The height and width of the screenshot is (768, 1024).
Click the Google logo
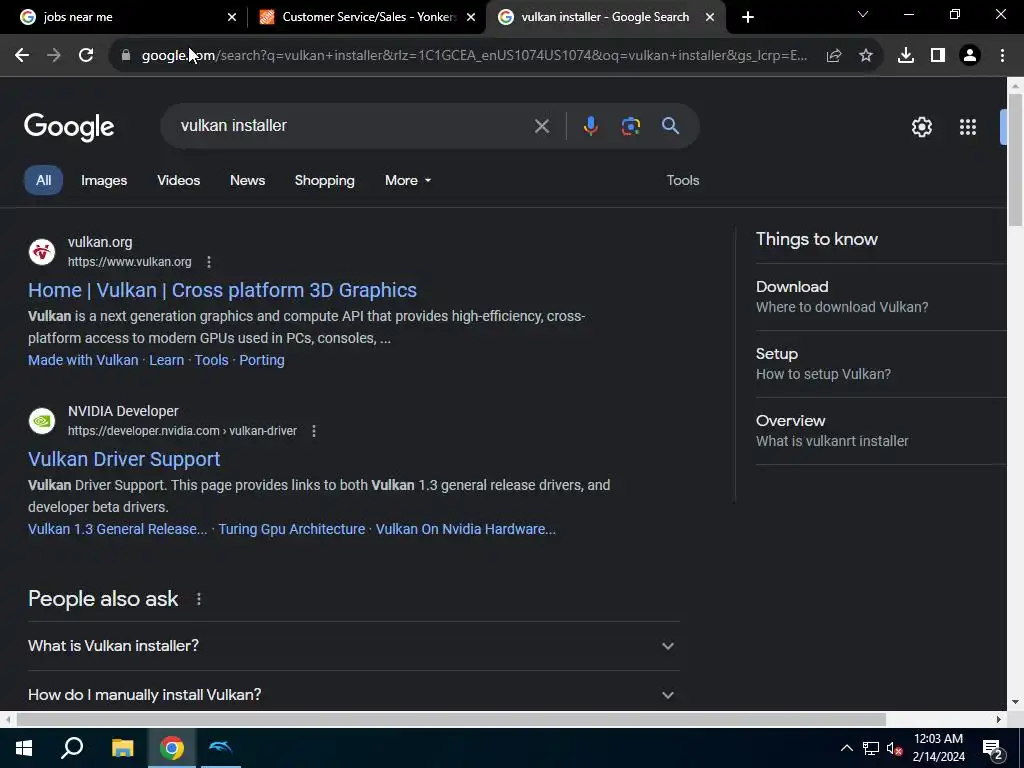tap(69, 127)
